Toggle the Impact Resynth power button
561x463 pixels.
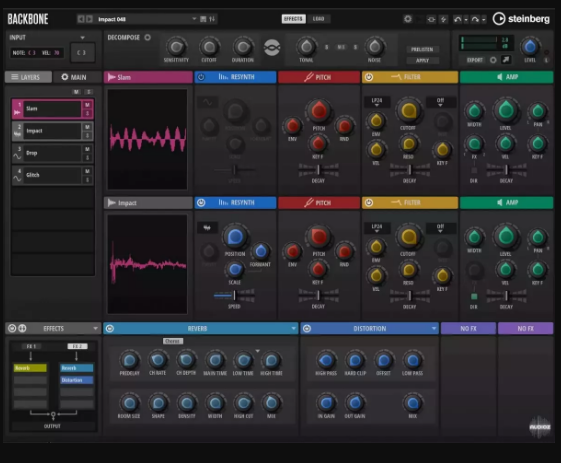coord(201,203)
